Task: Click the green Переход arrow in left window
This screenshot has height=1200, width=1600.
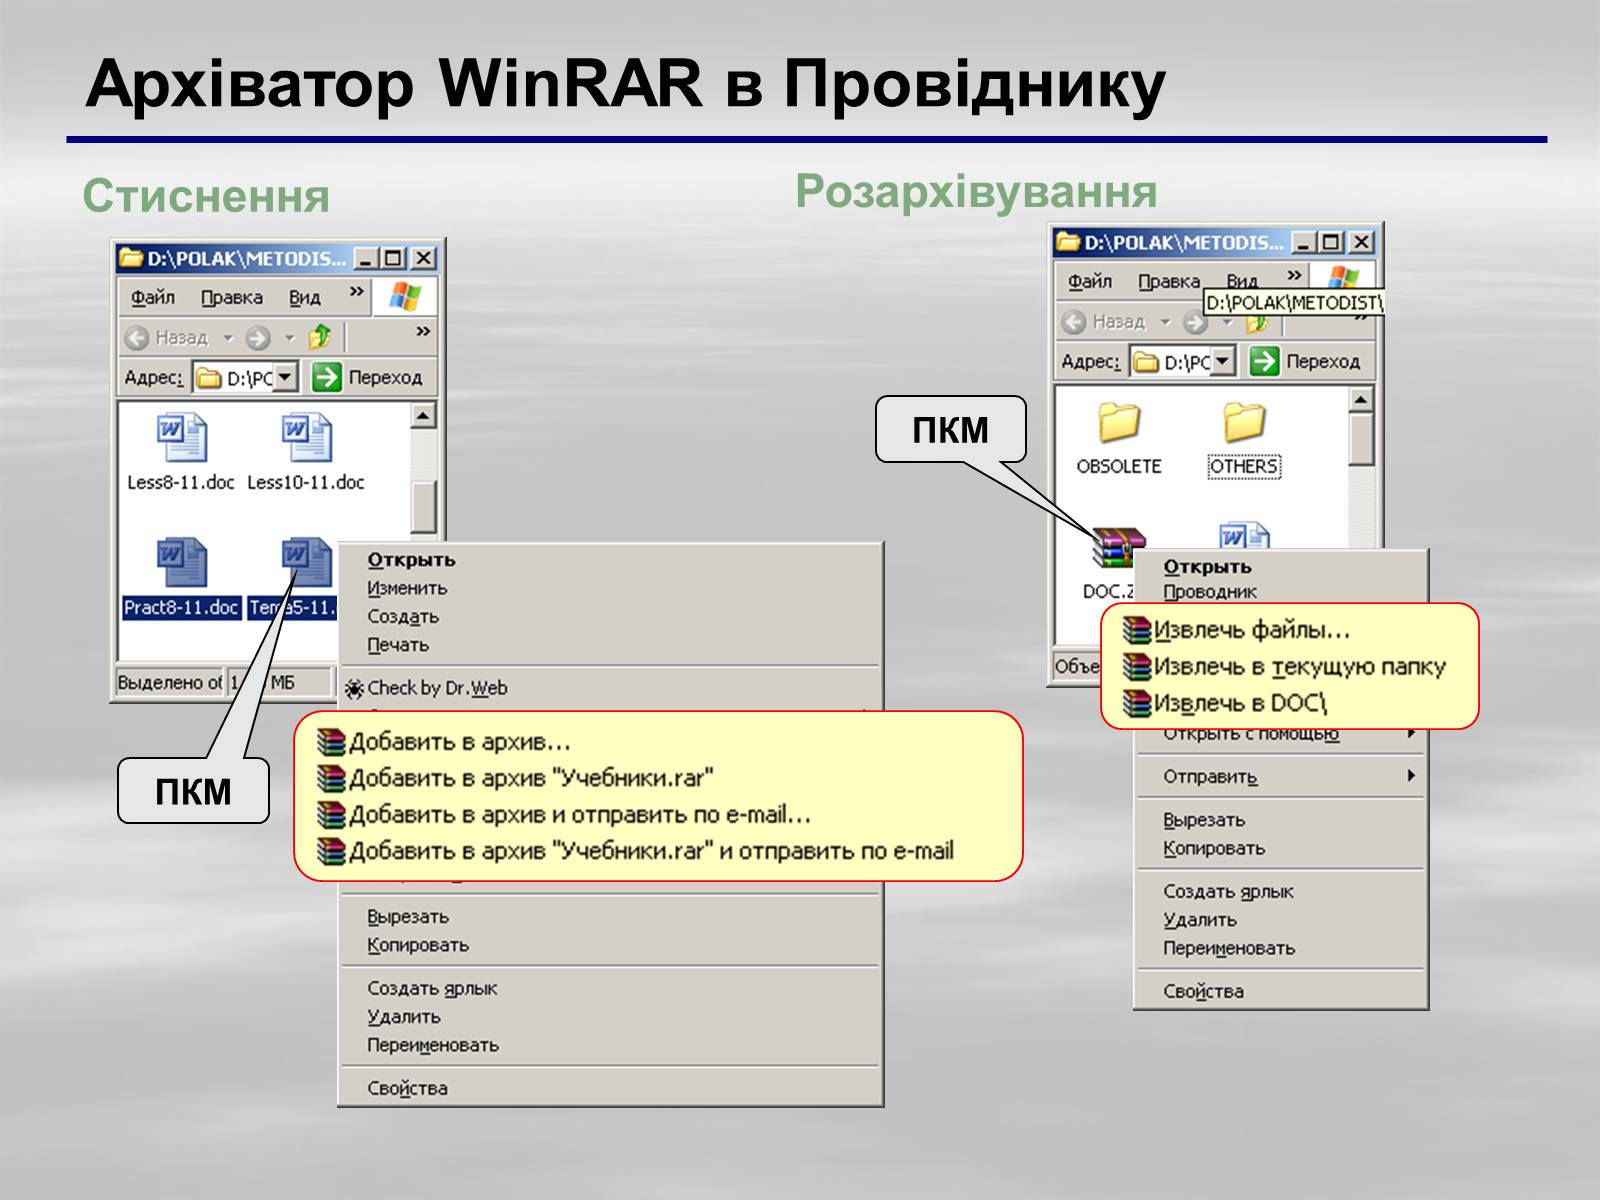Action: 326,377
